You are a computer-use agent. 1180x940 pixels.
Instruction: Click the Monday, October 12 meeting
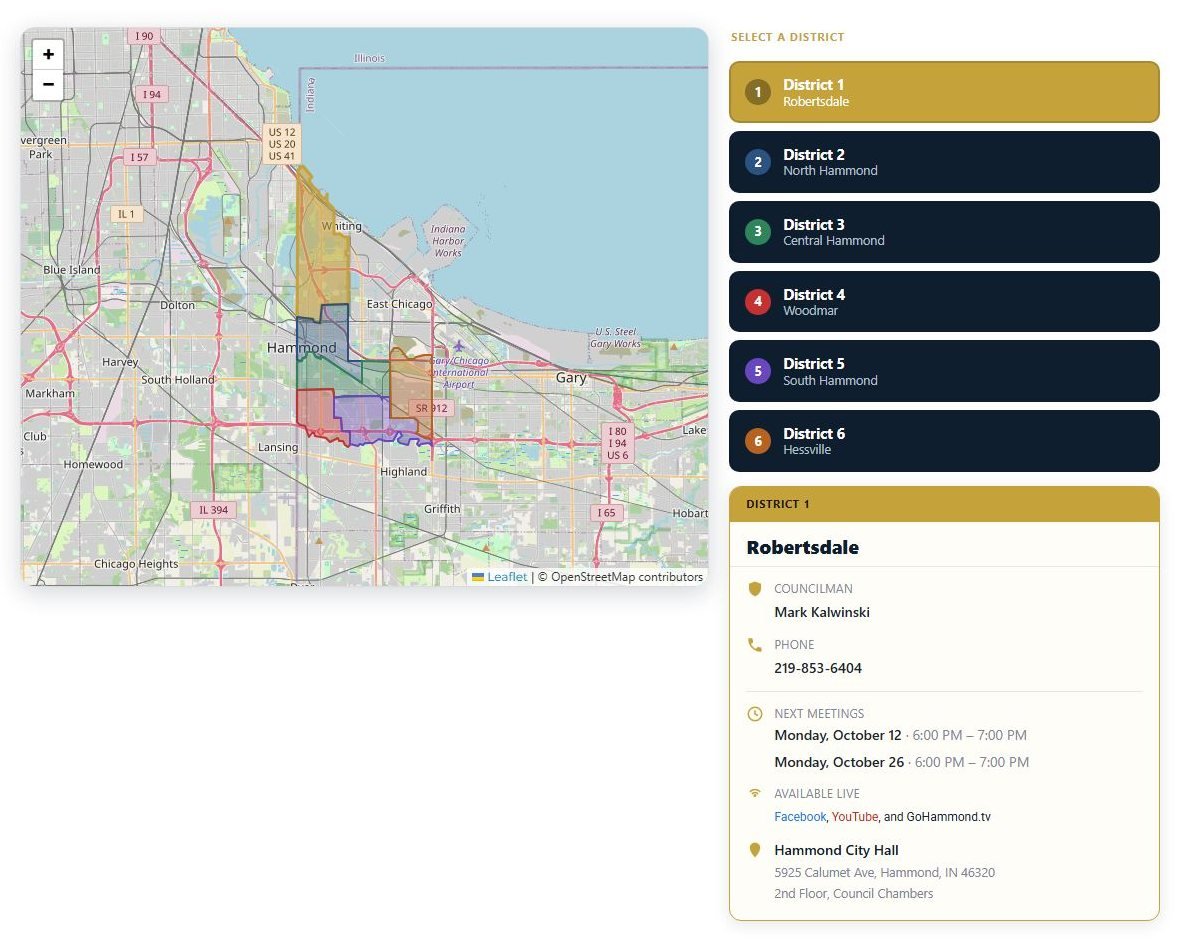coord(900,735)
